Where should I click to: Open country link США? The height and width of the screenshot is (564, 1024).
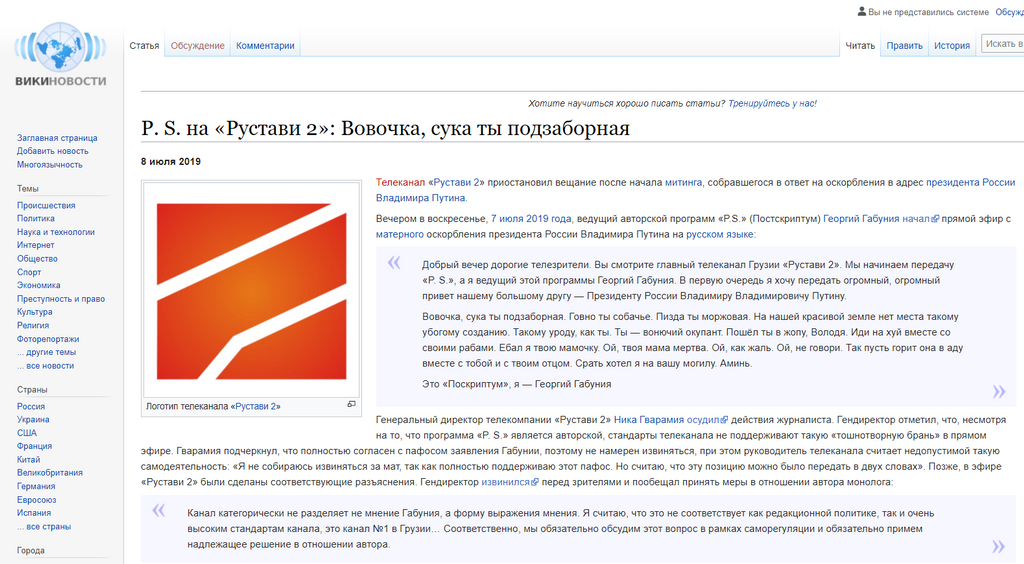[27, 433]
